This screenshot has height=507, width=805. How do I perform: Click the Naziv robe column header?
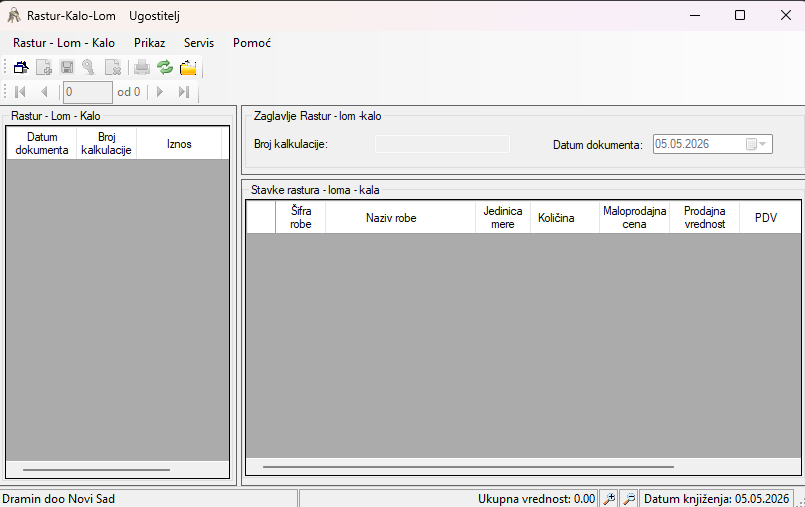pos(400,218)
